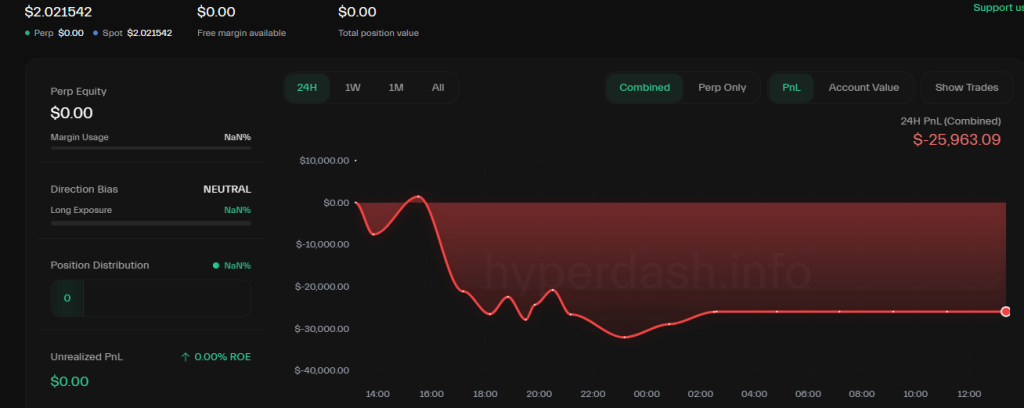Image resolution: width=1024 pixels, height=408 pixels.
Task: Select the PnL chart mode
Action: pos(792,87)
